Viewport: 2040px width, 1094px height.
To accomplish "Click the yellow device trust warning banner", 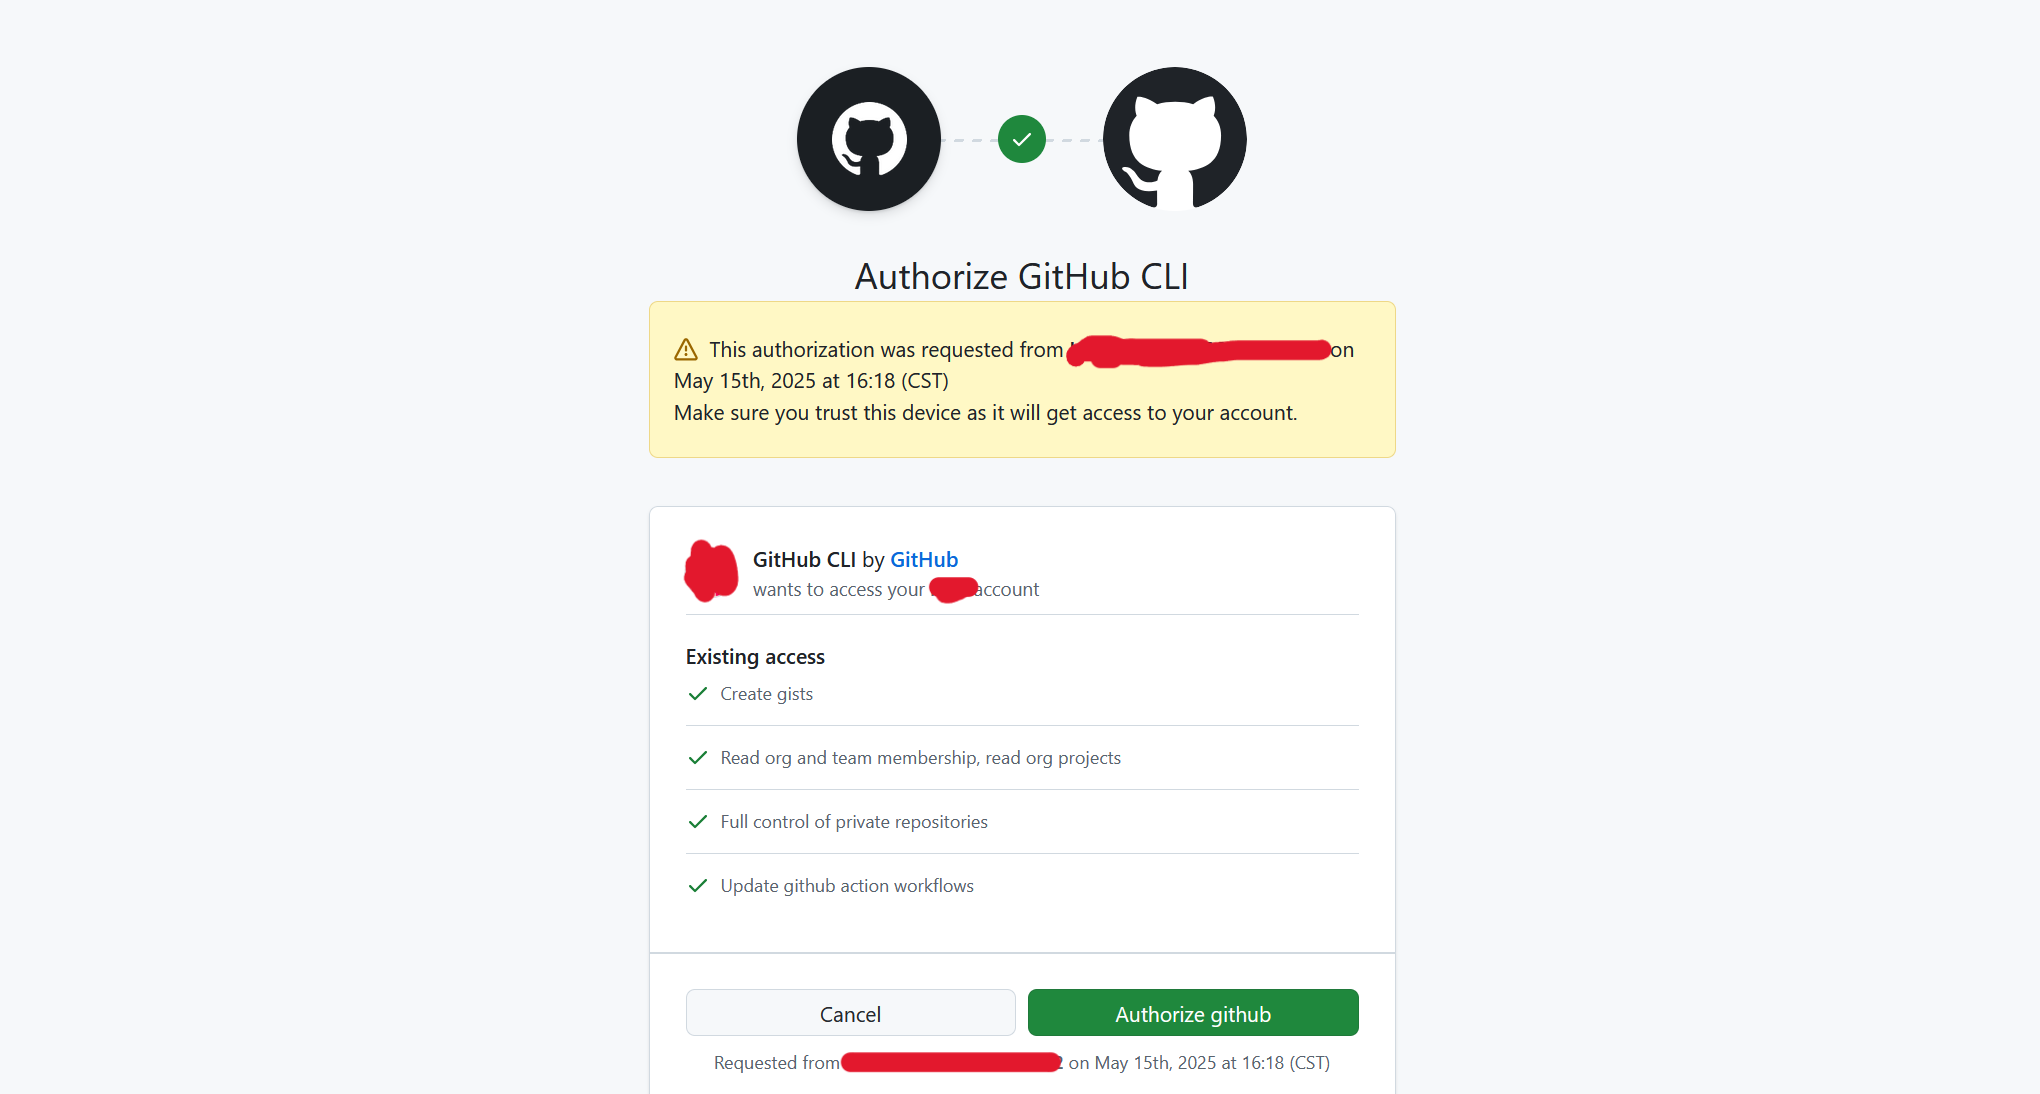I will tap(1022, 380).
